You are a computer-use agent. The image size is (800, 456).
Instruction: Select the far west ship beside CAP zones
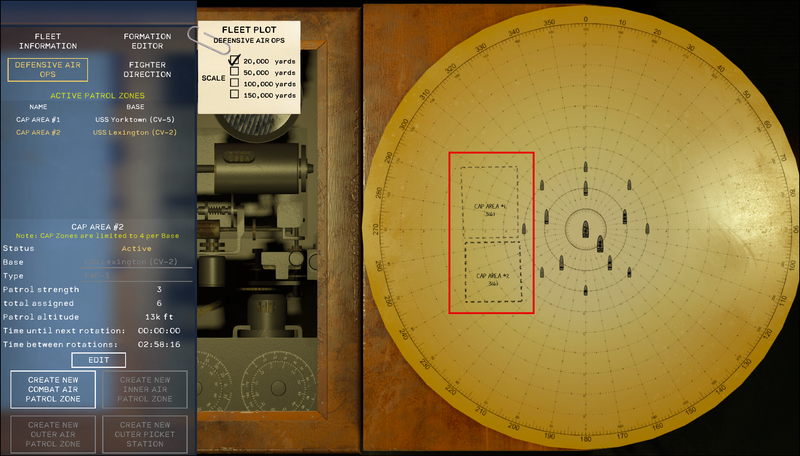click(x=524, y=229)
